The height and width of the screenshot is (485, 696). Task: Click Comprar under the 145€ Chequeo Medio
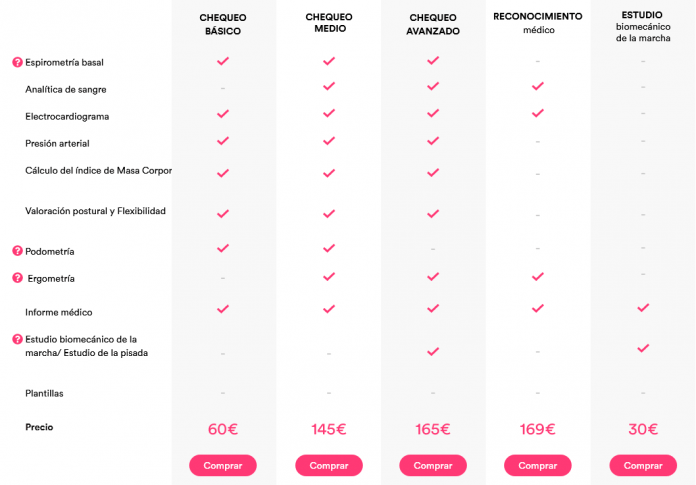[x=329, y=465]
